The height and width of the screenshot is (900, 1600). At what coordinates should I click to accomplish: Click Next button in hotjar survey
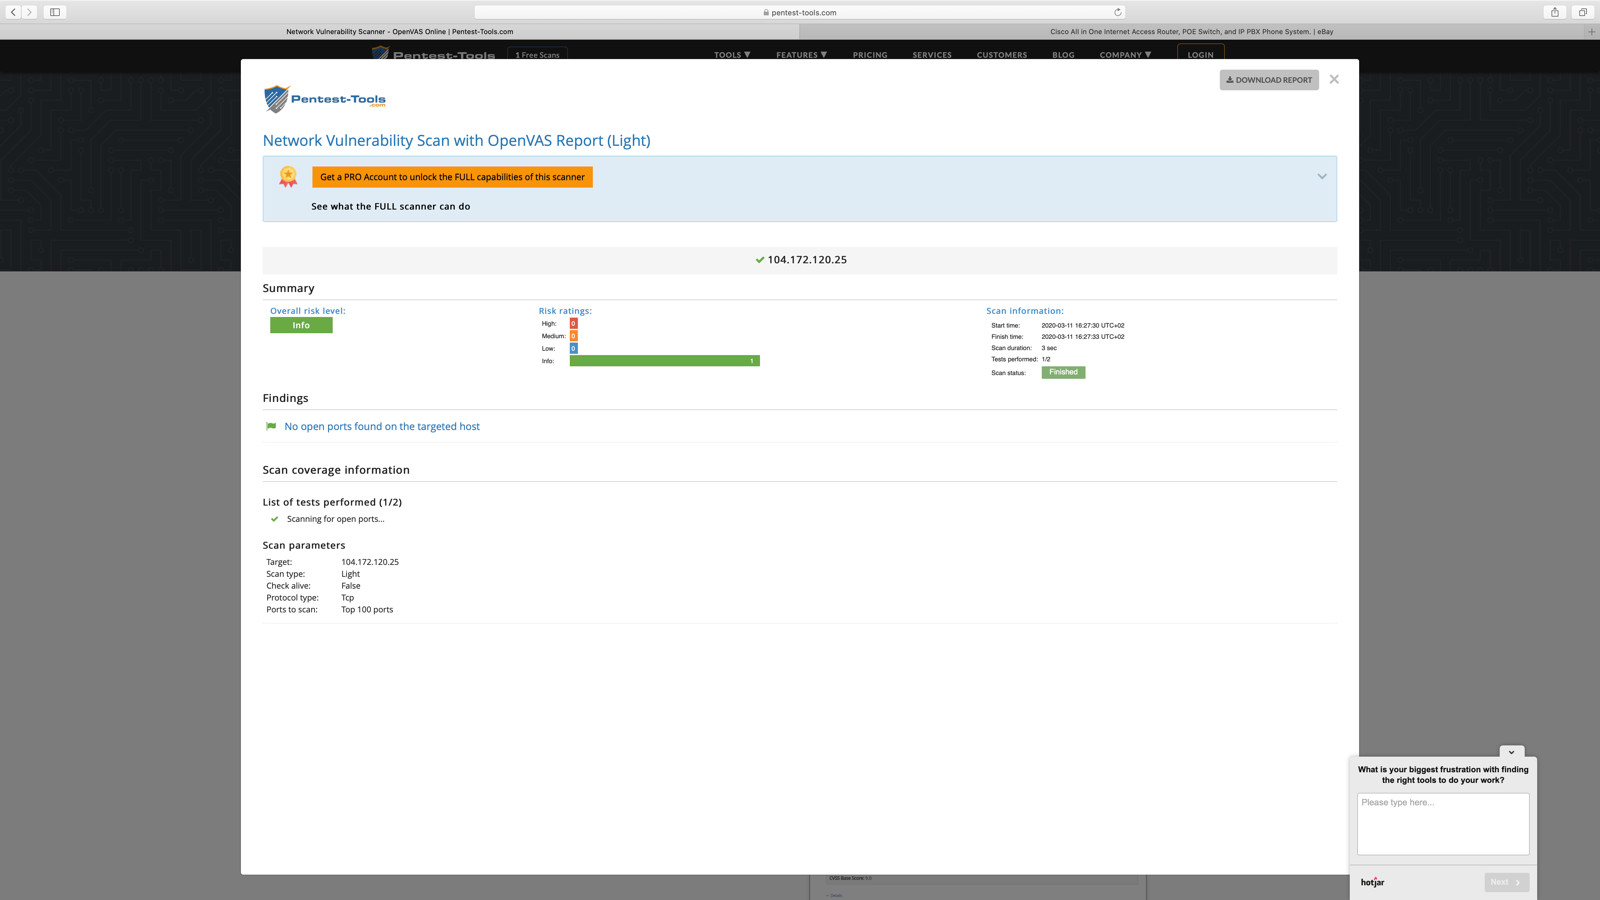pos(1506,882)
